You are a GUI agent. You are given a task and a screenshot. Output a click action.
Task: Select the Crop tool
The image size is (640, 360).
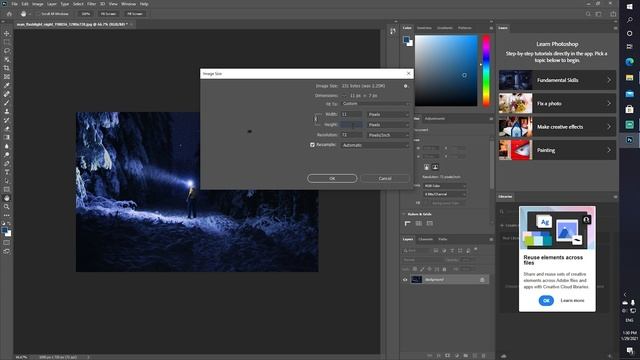point(7,68)
